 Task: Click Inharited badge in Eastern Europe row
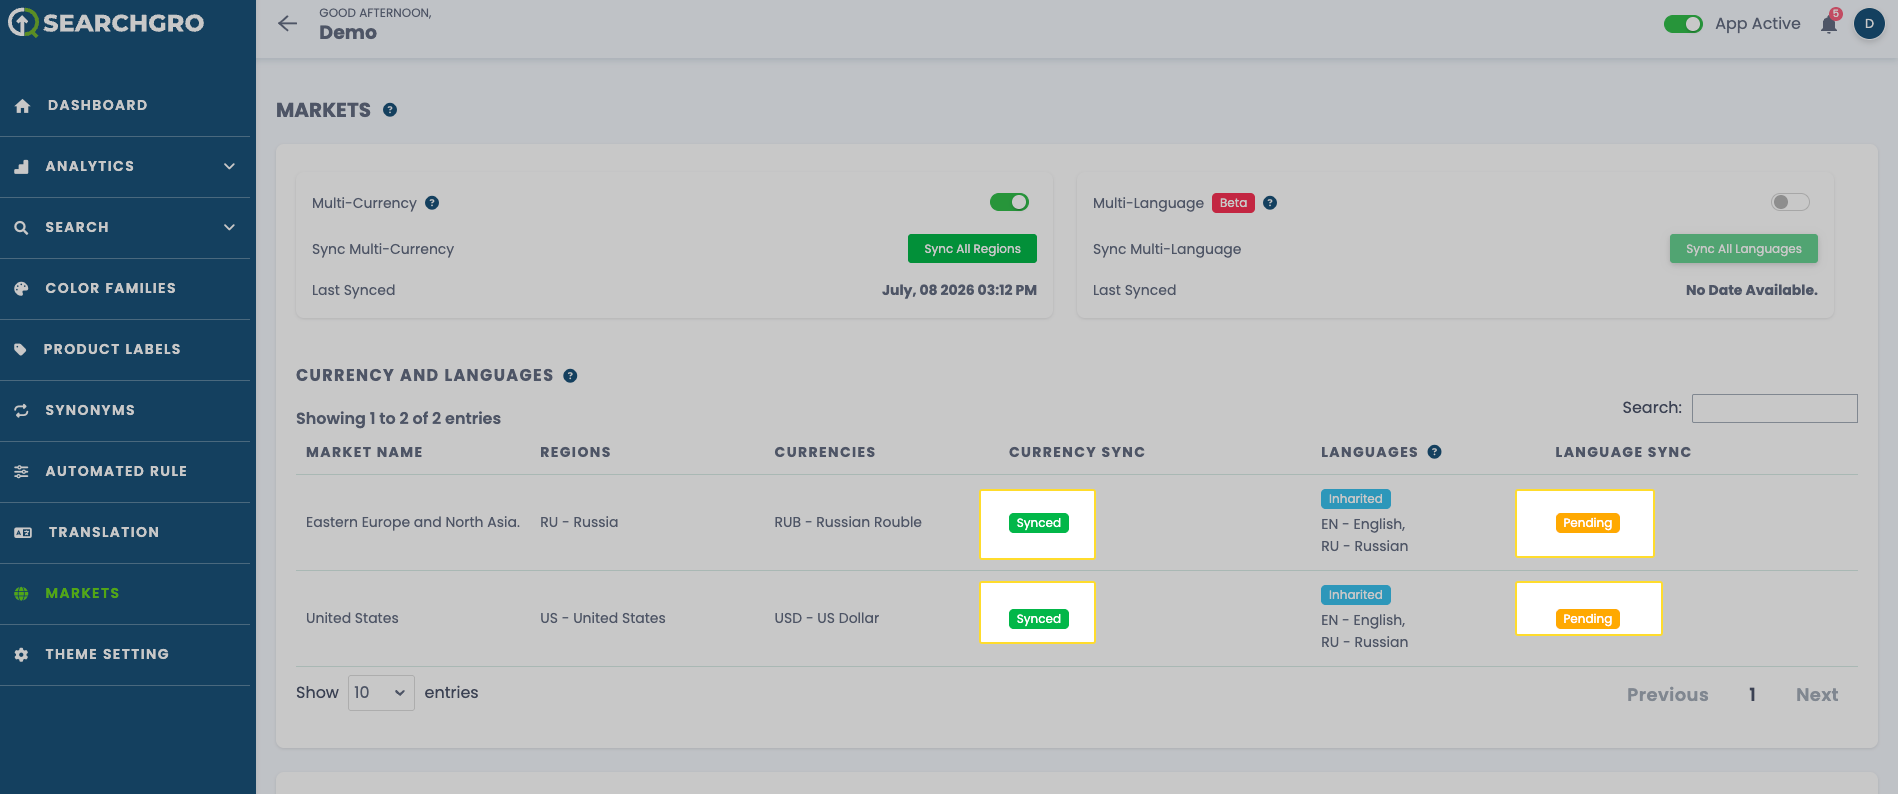pos(1355,499)
